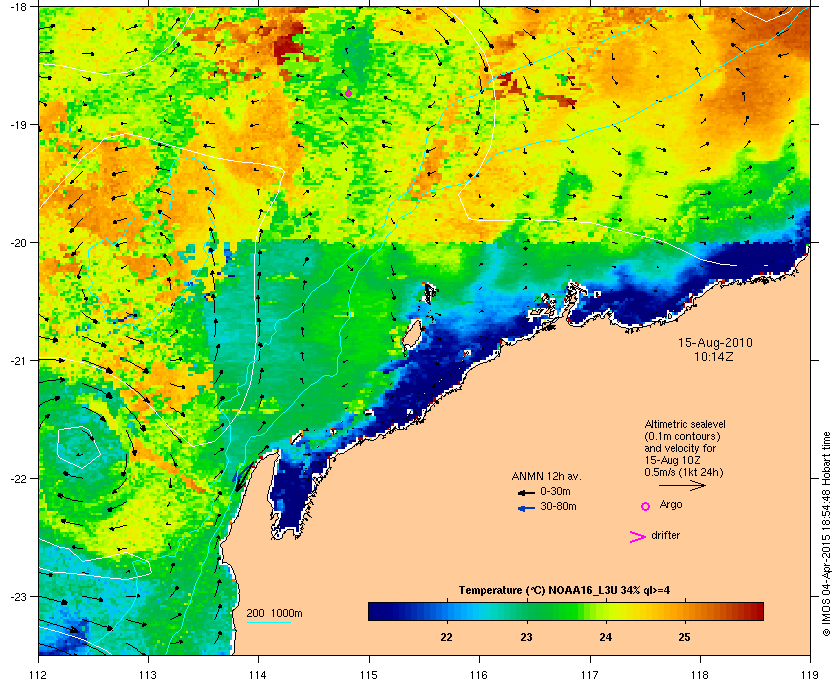Click the Argo circle symbol in the legend
This screenshot has width=840, height=680.
click(x=646, y=506)
